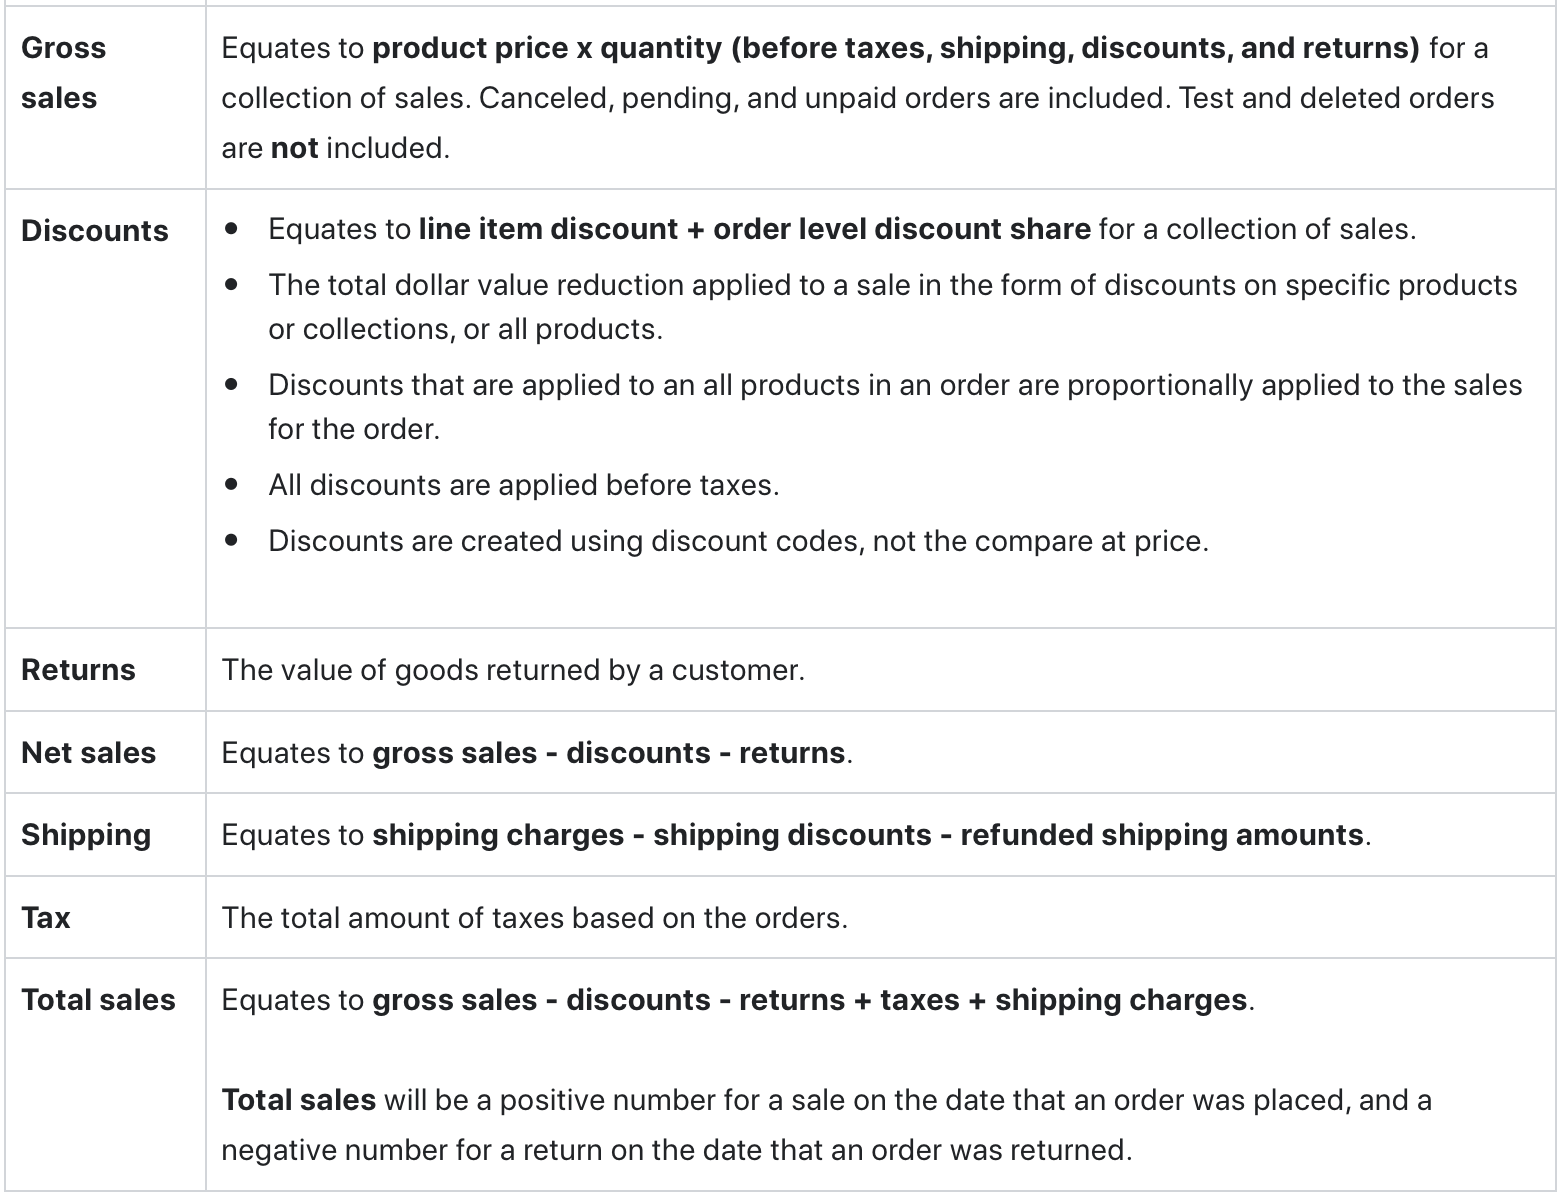Click the Gross sales row label
This screenshot has width=1558, height=1192.
[x=63, y=73]
